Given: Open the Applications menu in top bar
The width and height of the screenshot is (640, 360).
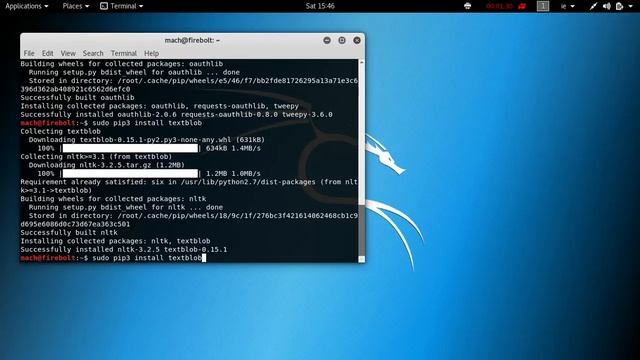Looking at the screenshot, I should (27, 6).
